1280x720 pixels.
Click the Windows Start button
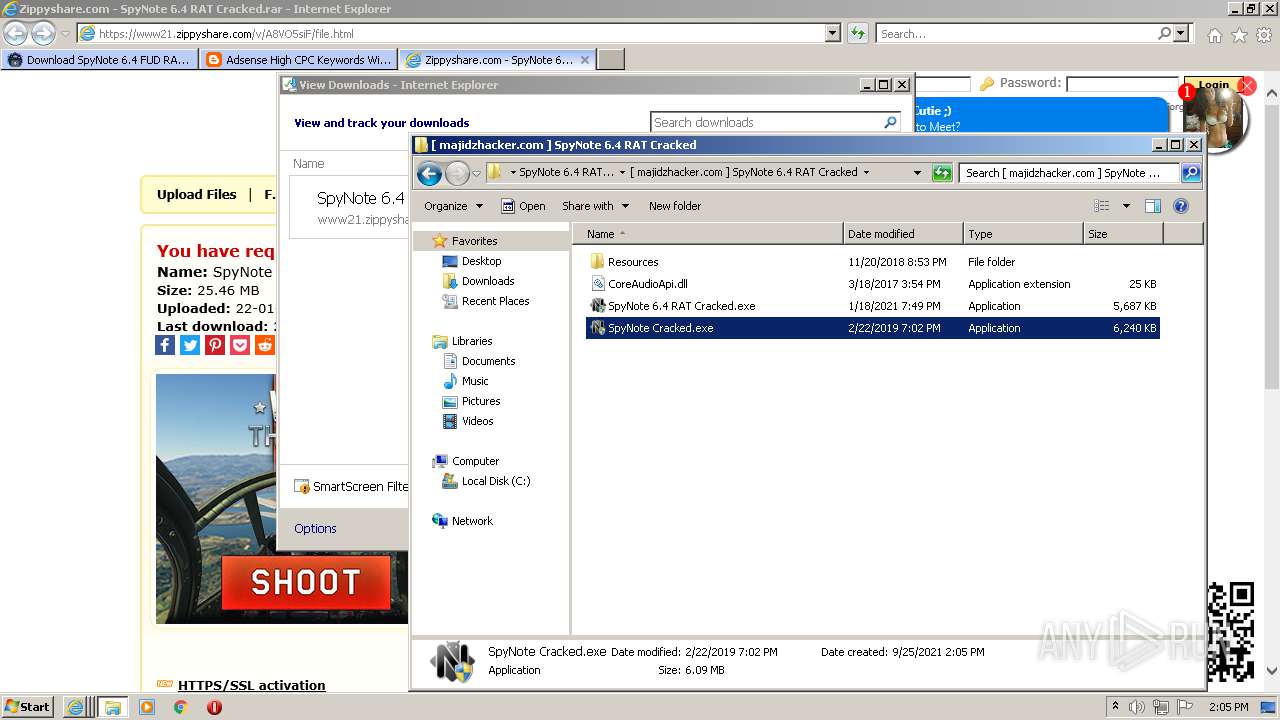[27, 707]
